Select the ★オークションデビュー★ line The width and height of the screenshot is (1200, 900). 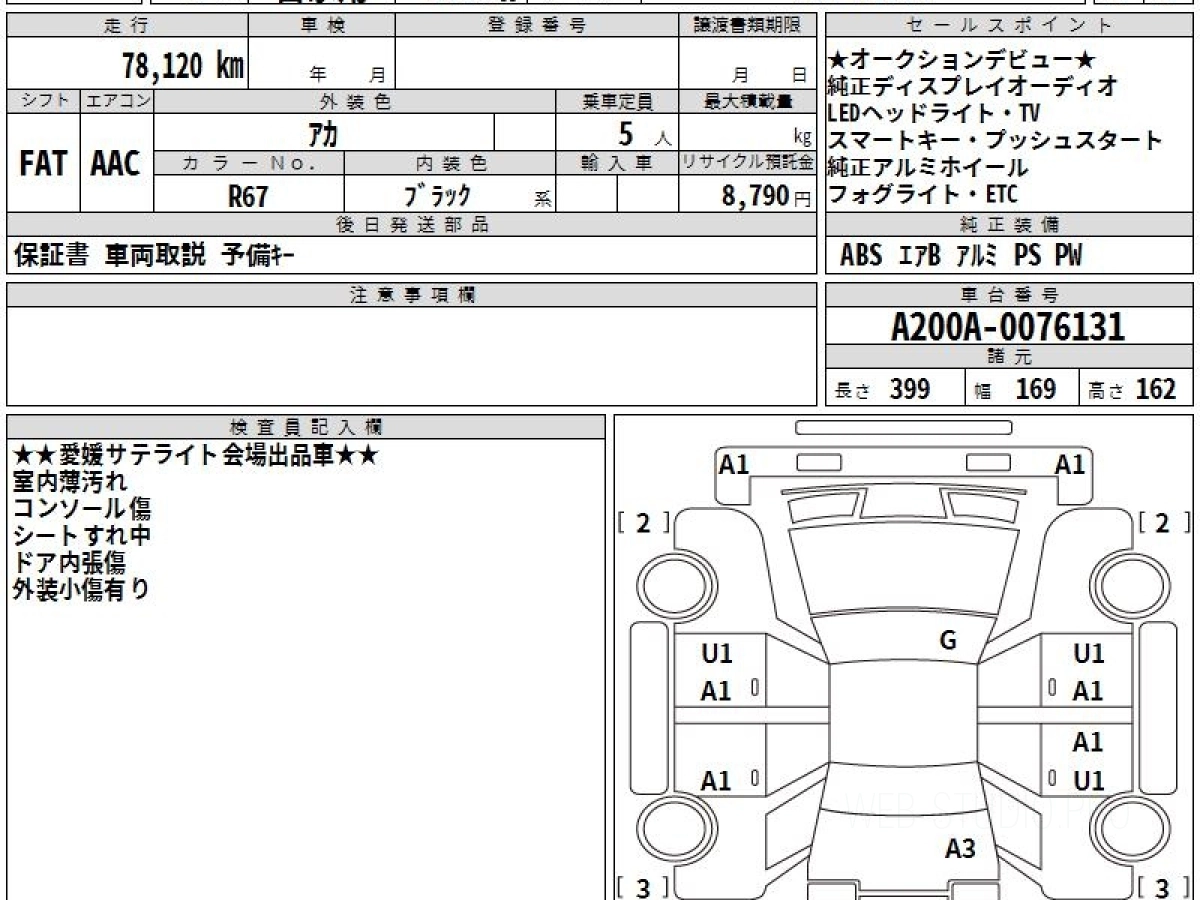(x=962, y=59)
